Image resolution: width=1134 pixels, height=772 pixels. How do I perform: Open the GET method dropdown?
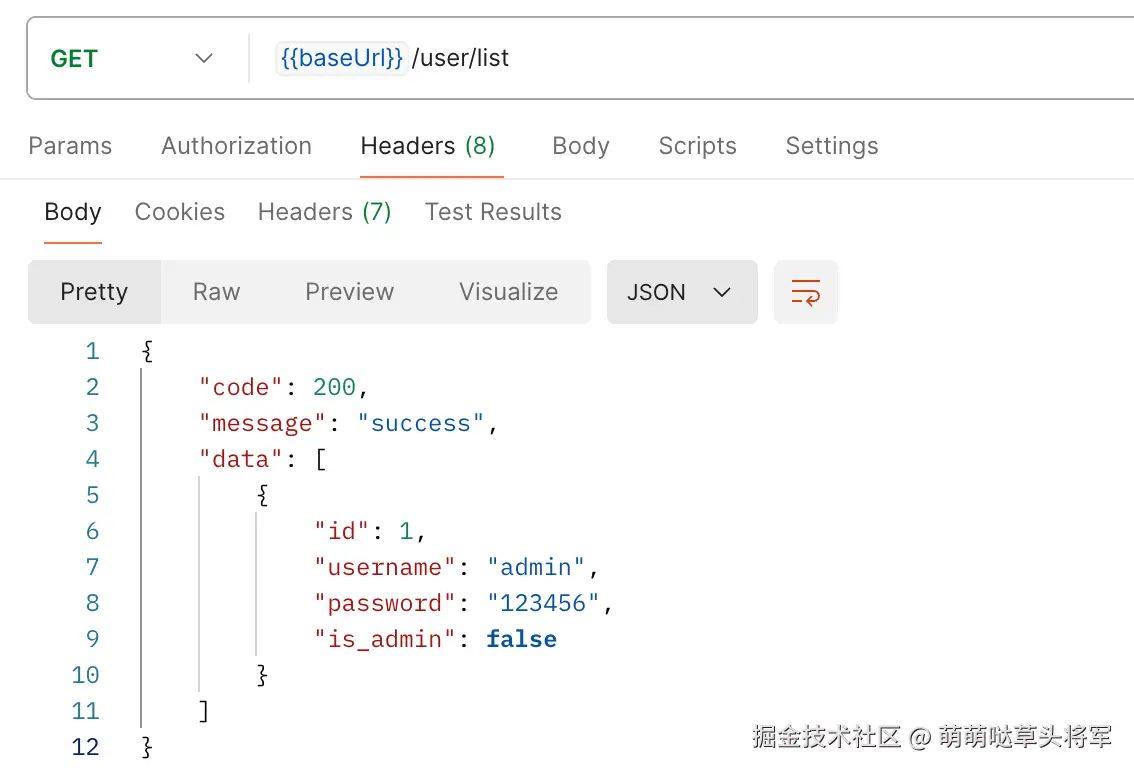click(132, 59)
